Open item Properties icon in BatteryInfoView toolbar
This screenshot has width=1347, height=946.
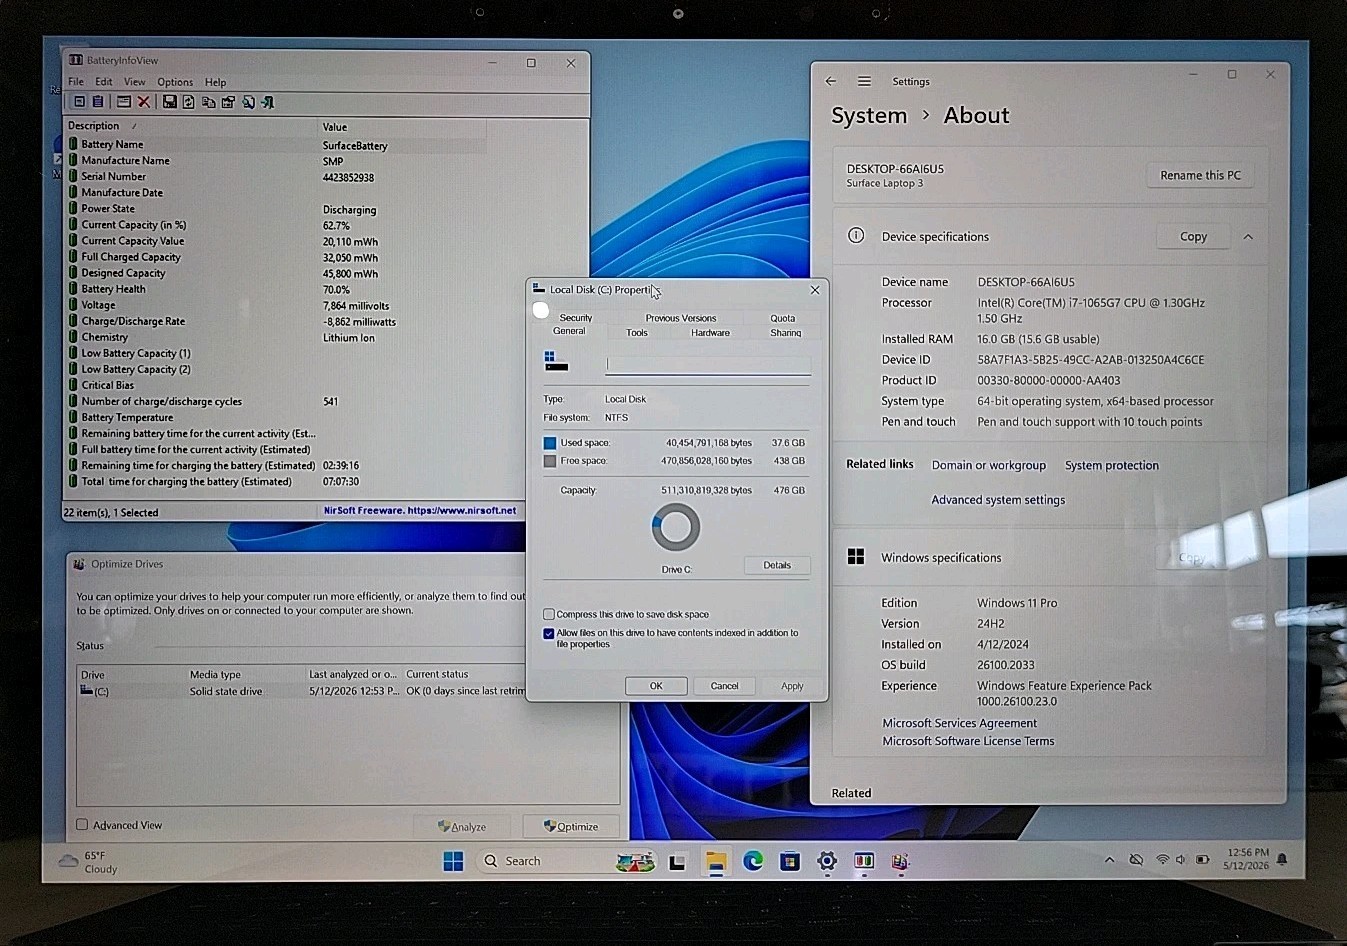point(228,102)
